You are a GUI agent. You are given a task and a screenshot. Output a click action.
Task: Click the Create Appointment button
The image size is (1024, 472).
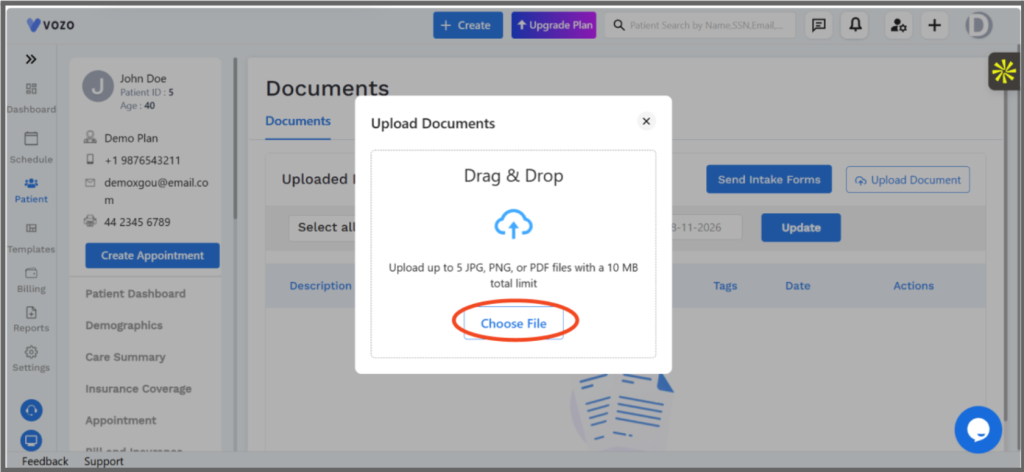(x=152, y=255)
